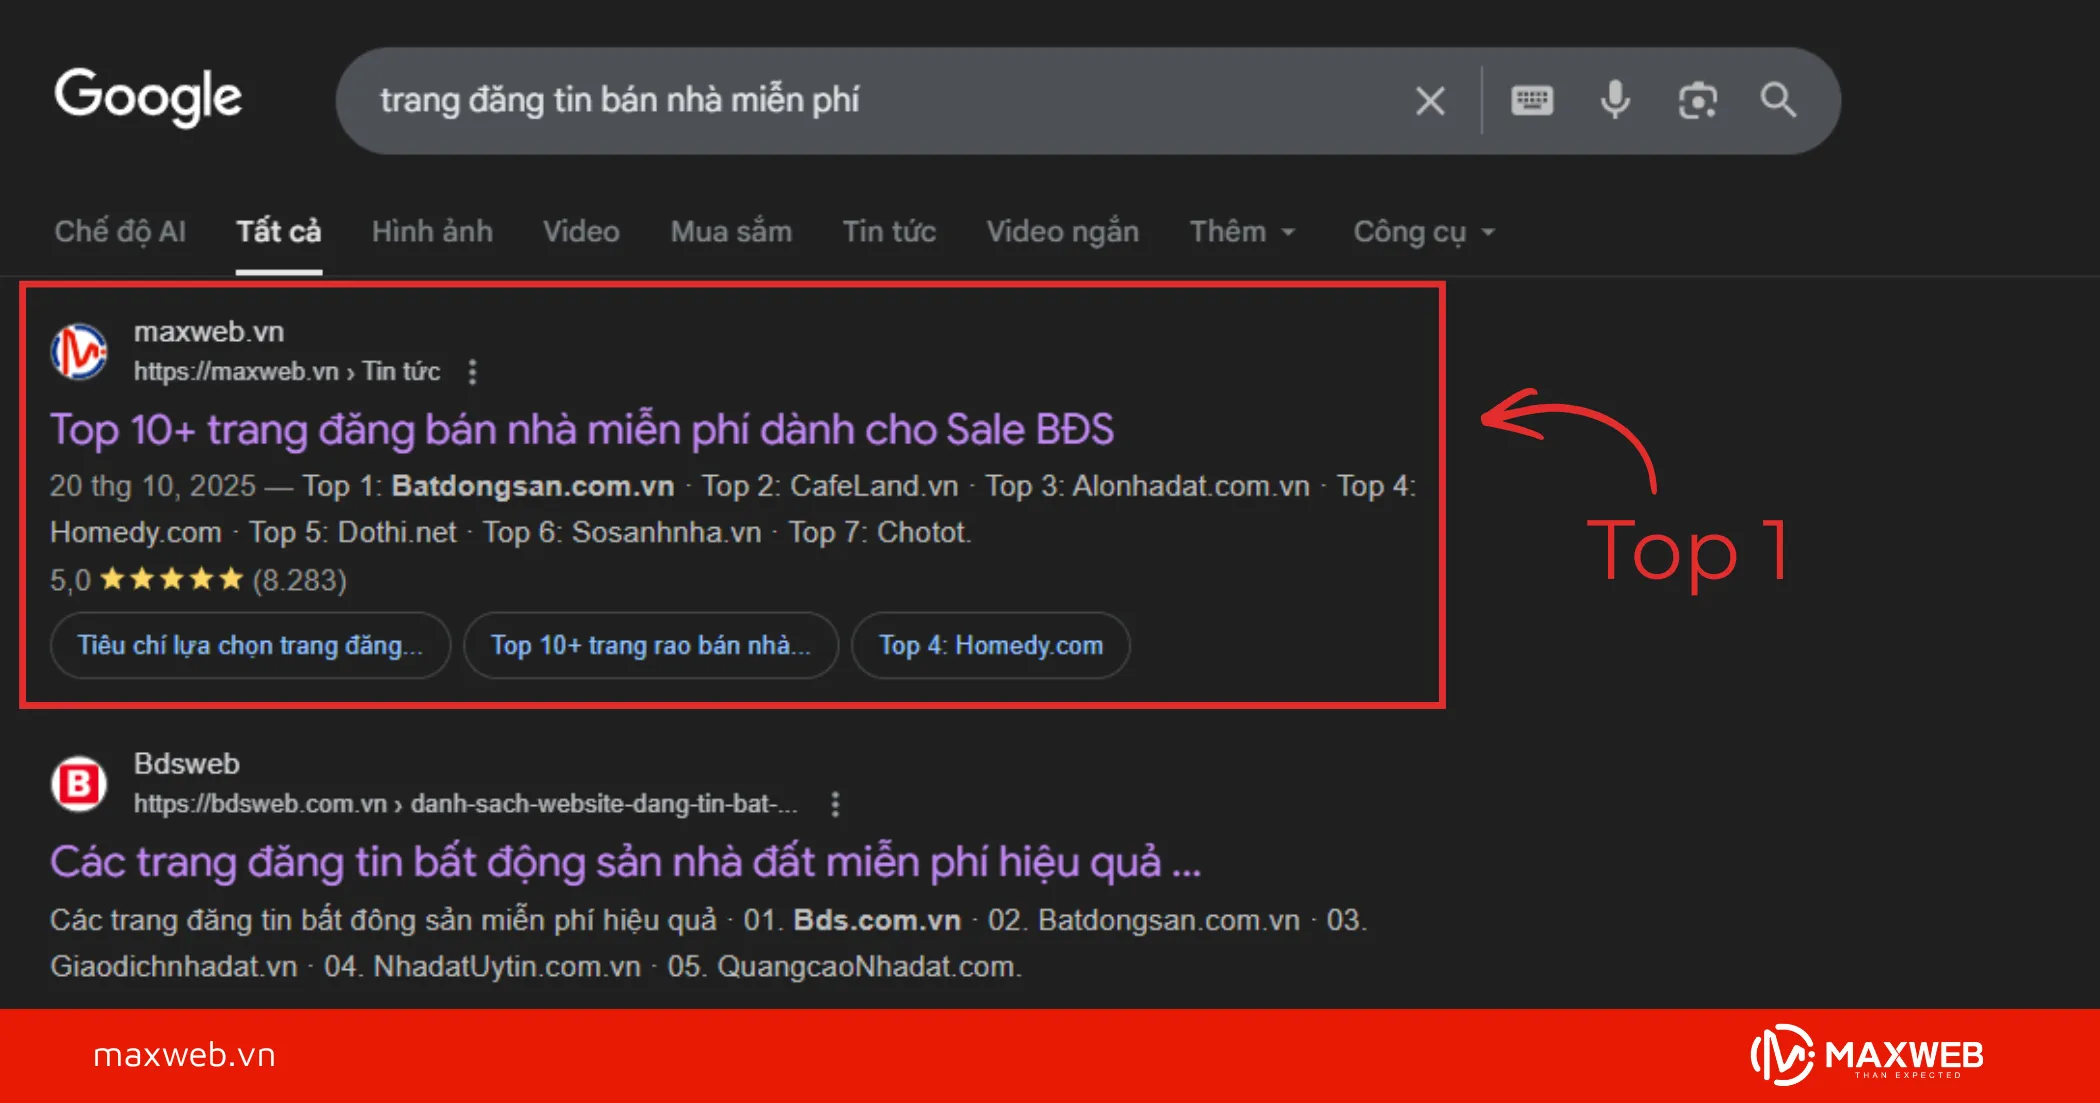This screenshot has height=1103, width=2100.
Task: Open Top 10+ trang đăng bán nhà result
Action: [x=581, y=430]
